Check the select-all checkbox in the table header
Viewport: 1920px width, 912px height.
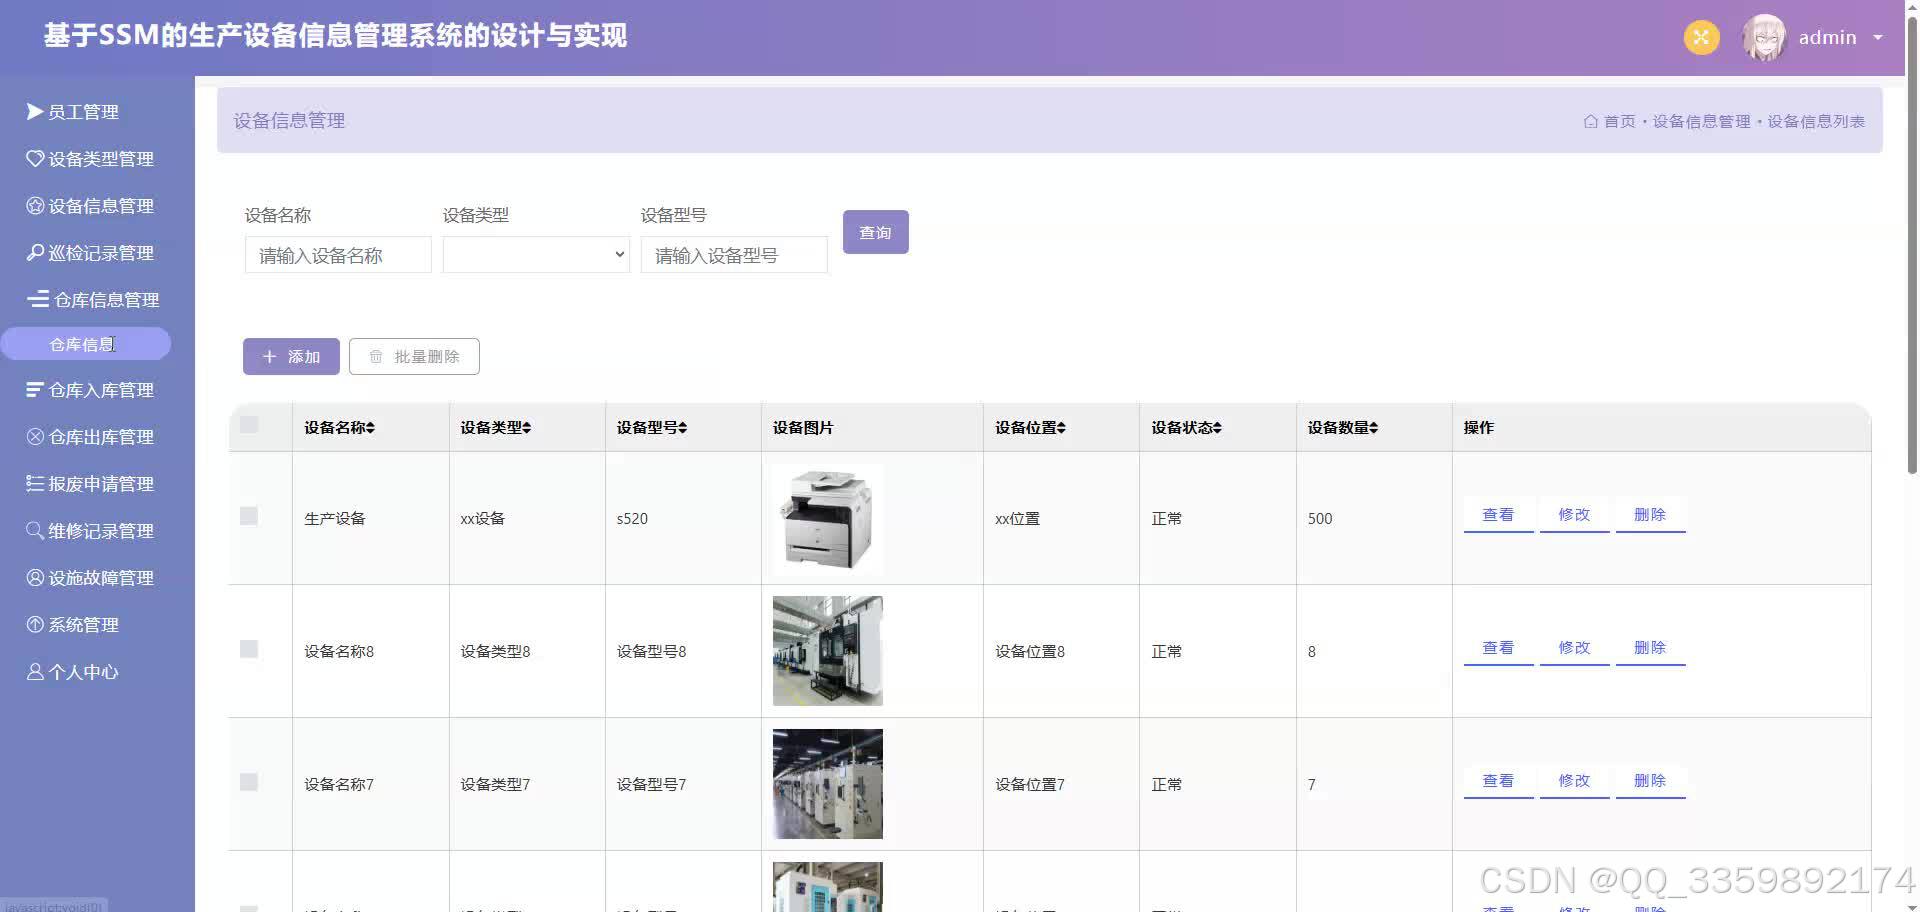click(248, 424)
